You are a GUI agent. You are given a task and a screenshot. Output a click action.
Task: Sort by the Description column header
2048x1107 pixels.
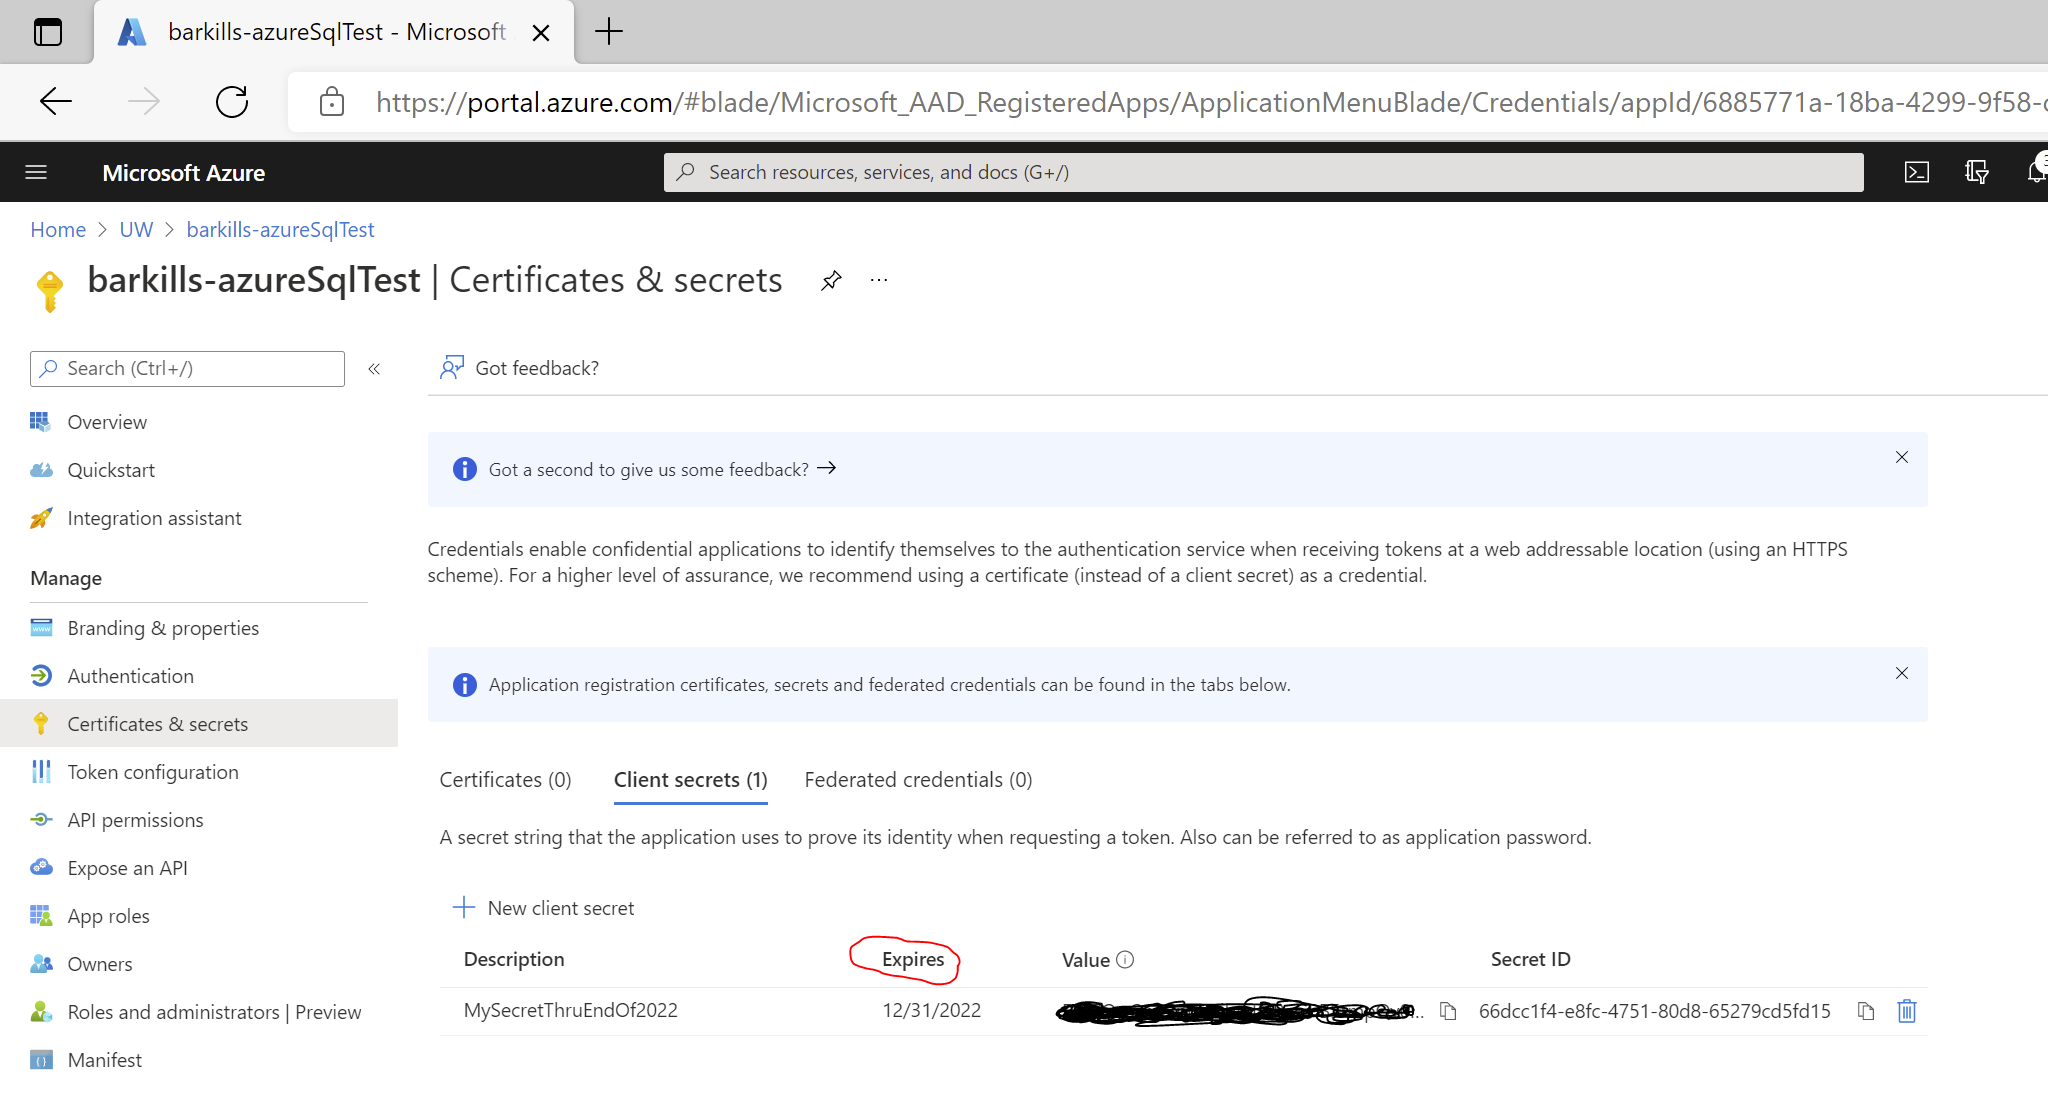click(514, 959)
